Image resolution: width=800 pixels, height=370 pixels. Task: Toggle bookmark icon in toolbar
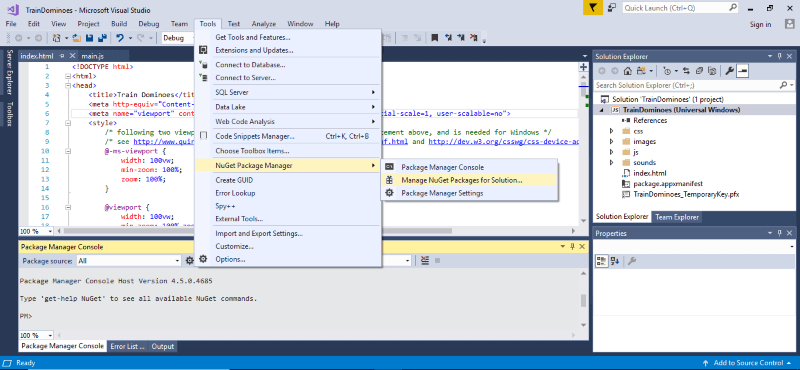point(435,38)
